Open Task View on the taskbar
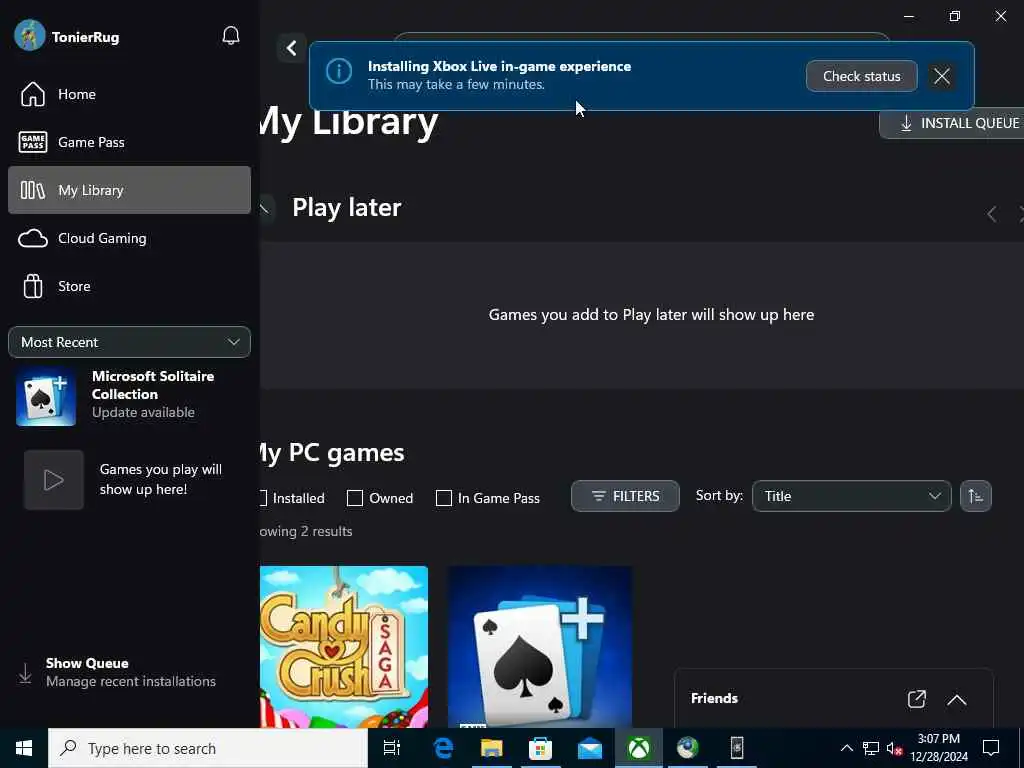1024x768 pixels. coord(392,748)
